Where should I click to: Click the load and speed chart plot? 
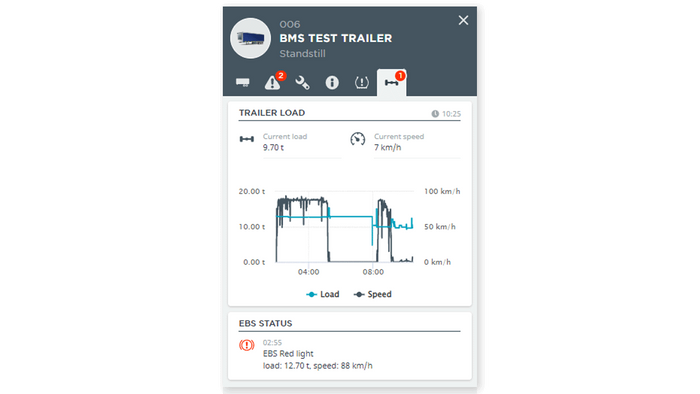click(345, 227)
